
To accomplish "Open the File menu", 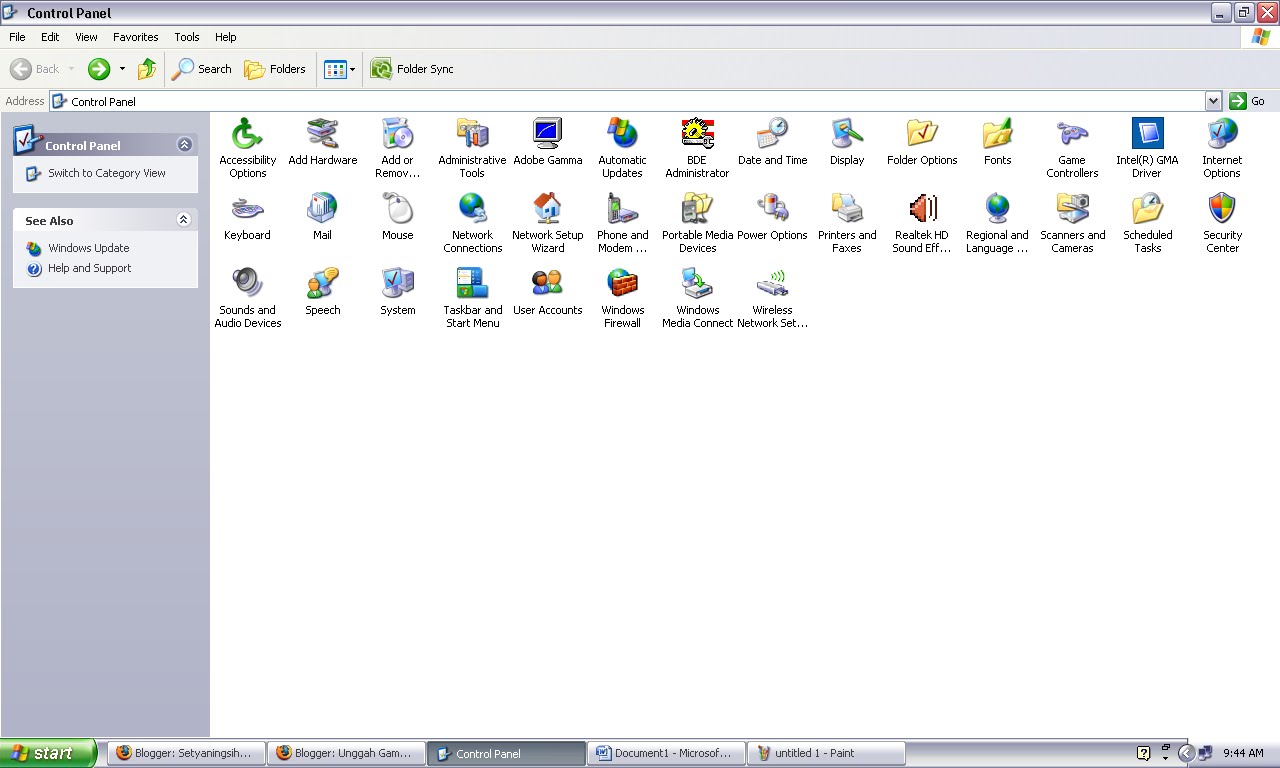I will click(17, 37).
